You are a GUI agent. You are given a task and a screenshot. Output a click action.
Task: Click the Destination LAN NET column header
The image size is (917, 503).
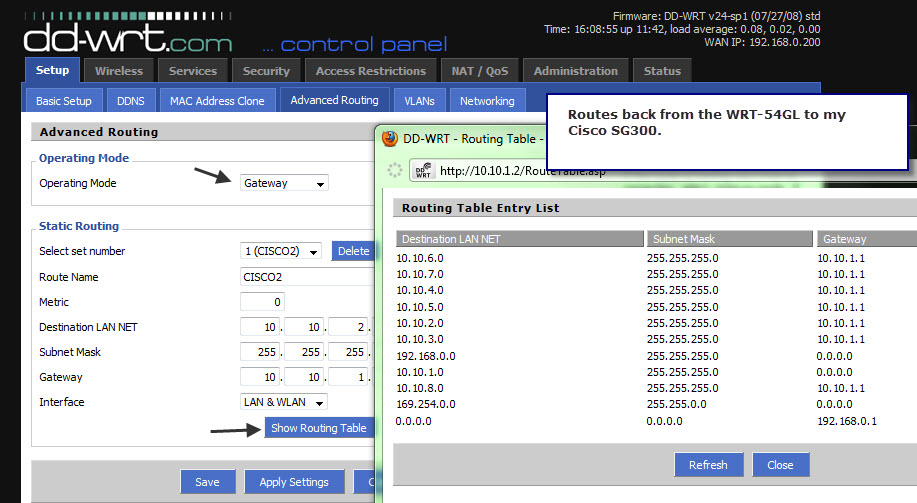pyautogui.click(x=520, y=239)
